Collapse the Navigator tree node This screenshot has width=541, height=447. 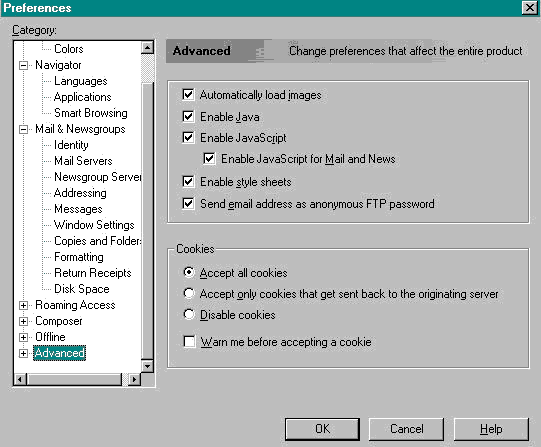(x=23, y=66)
